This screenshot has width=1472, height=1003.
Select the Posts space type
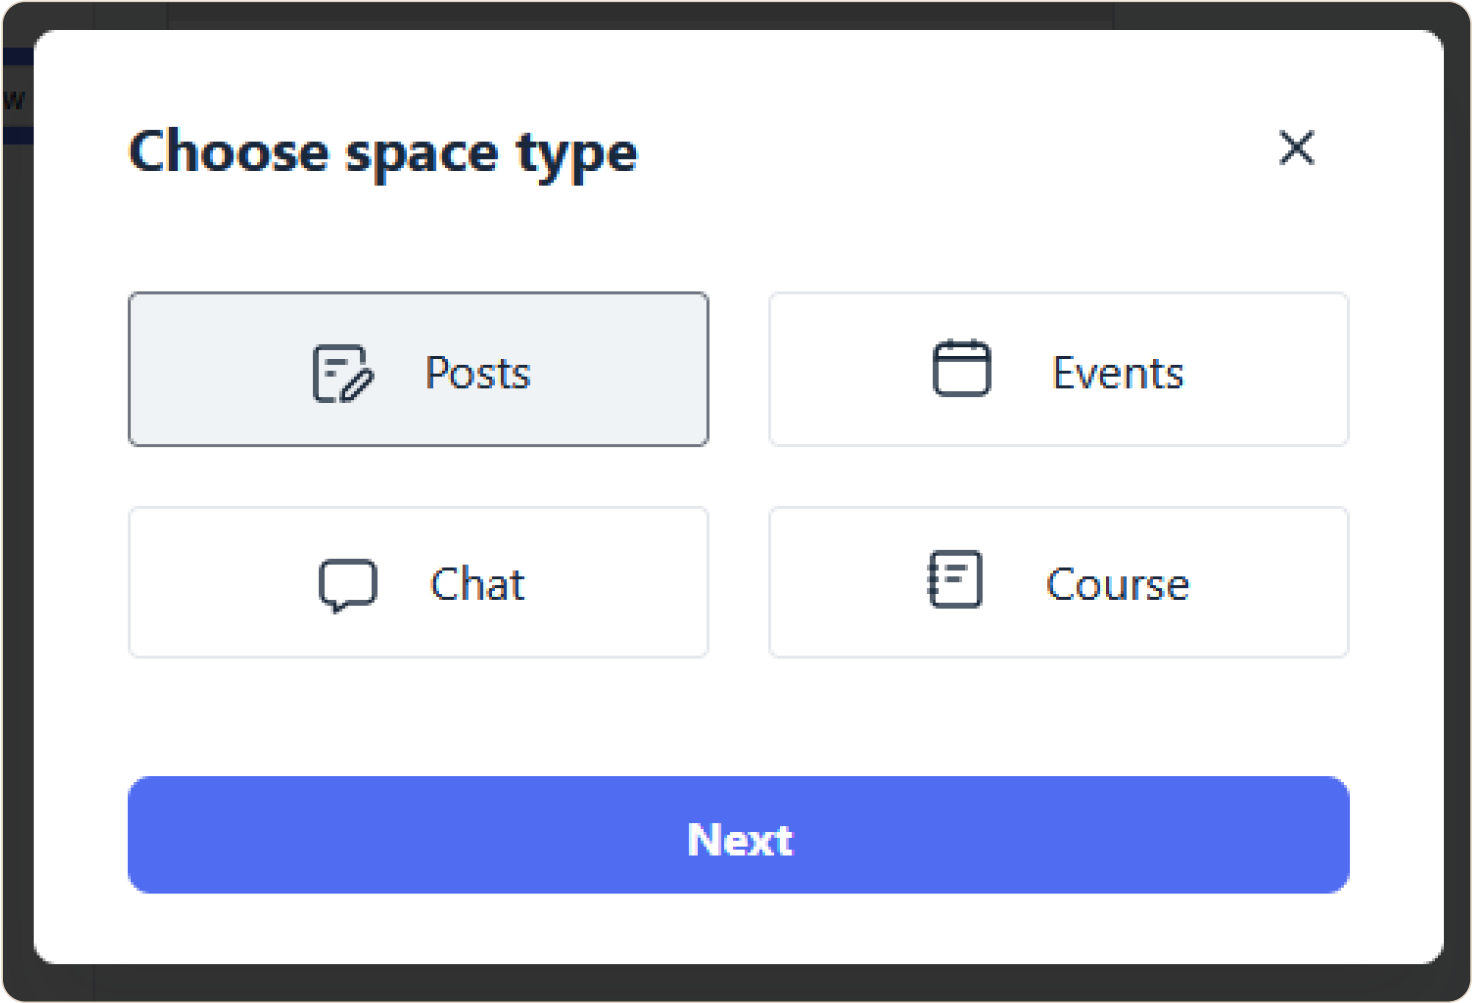418,369
